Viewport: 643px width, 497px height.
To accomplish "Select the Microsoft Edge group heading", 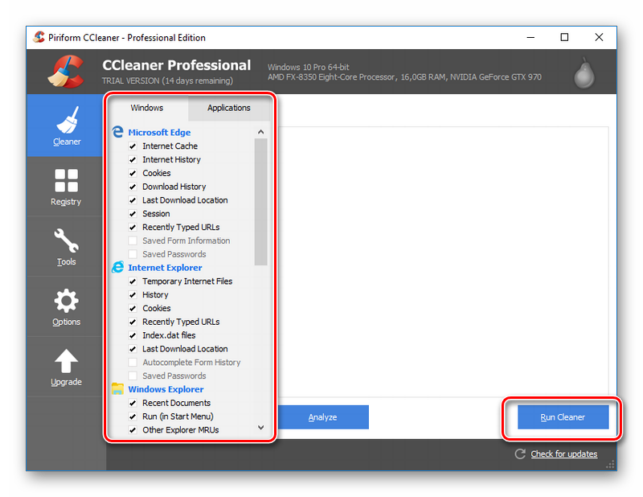I will click(x=159, y=132).
